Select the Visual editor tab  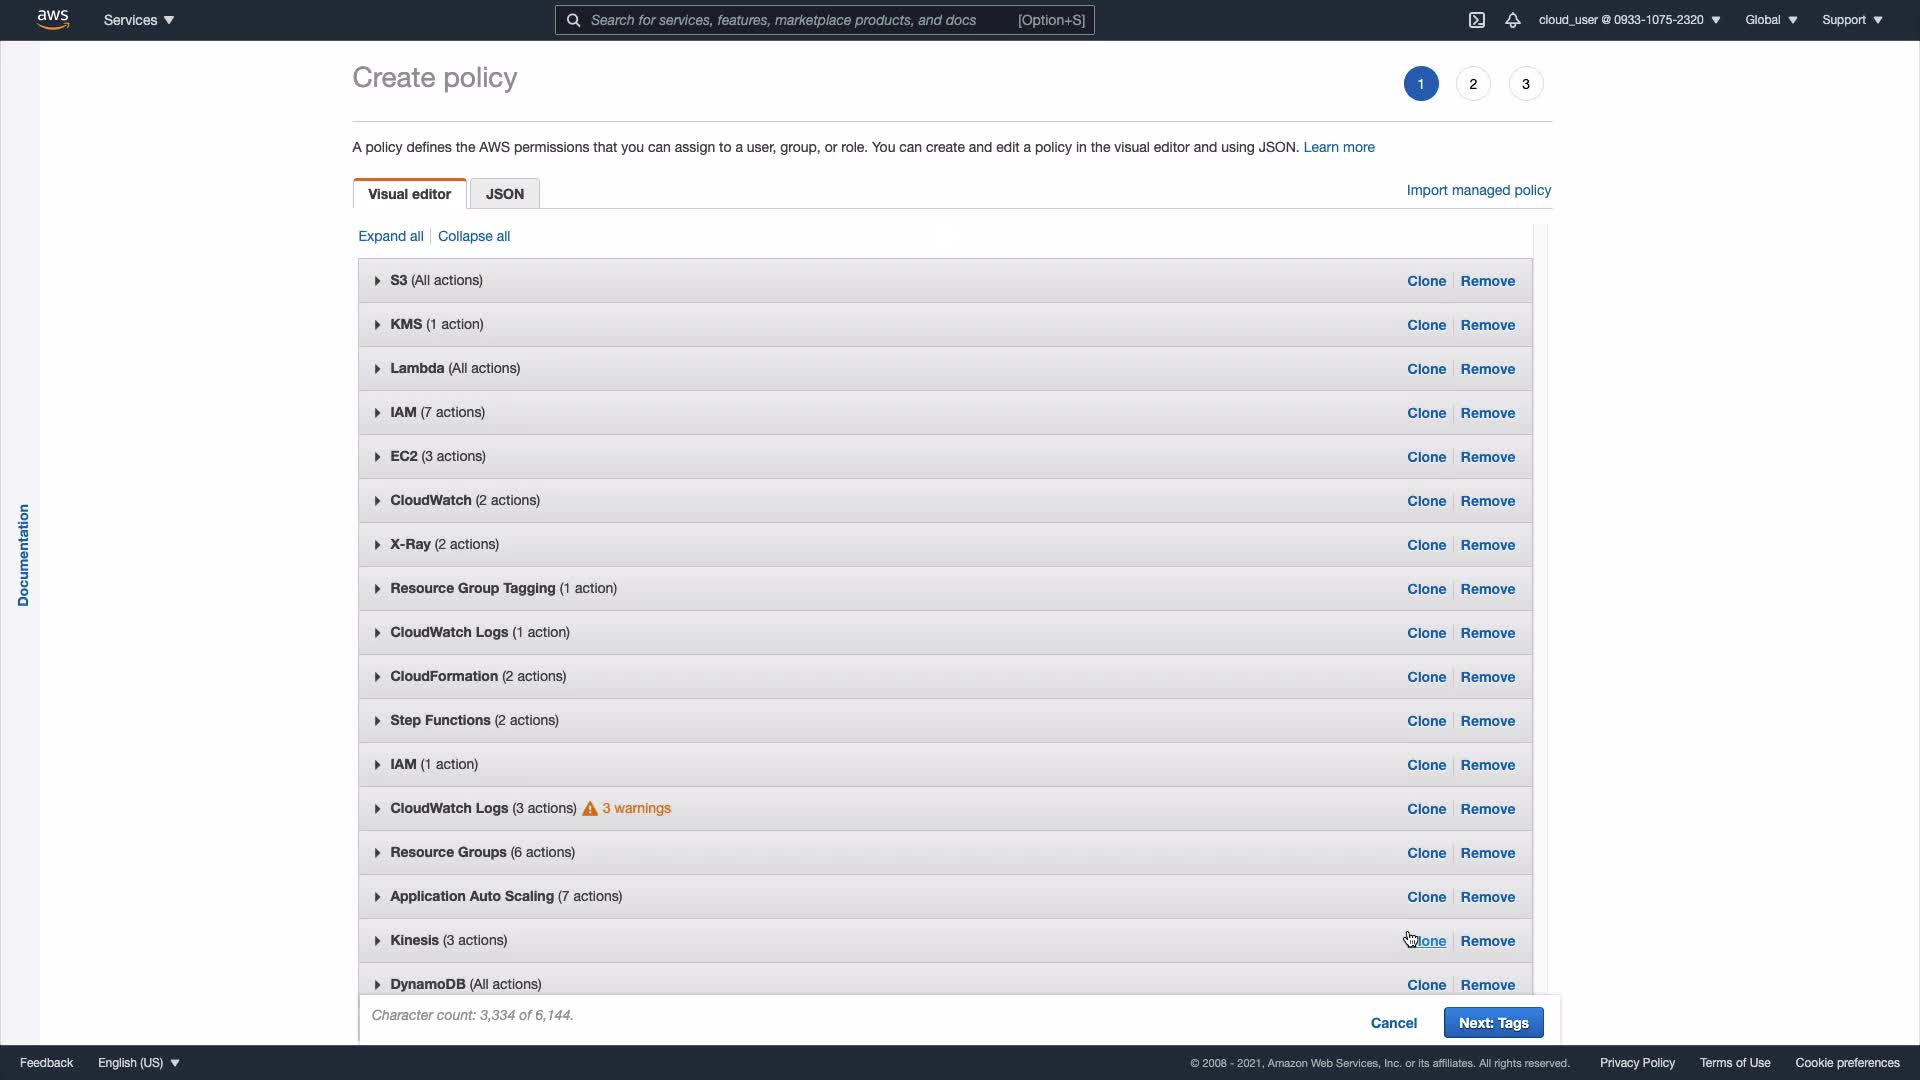click(409, 194)
